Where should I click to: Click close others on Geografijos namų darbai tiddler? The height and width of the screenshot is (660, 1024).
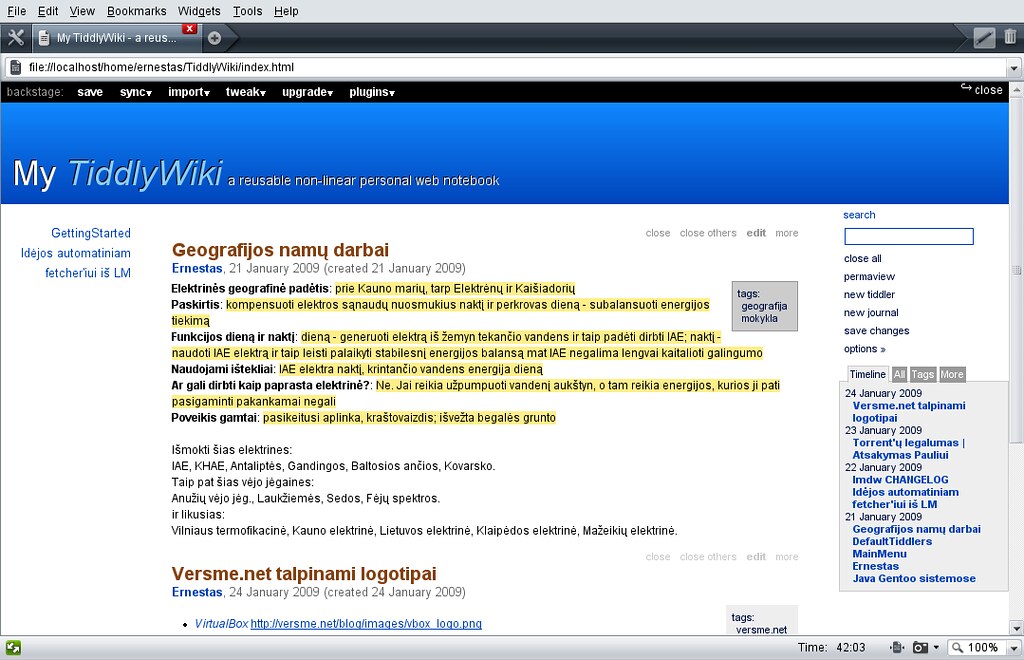708,233
